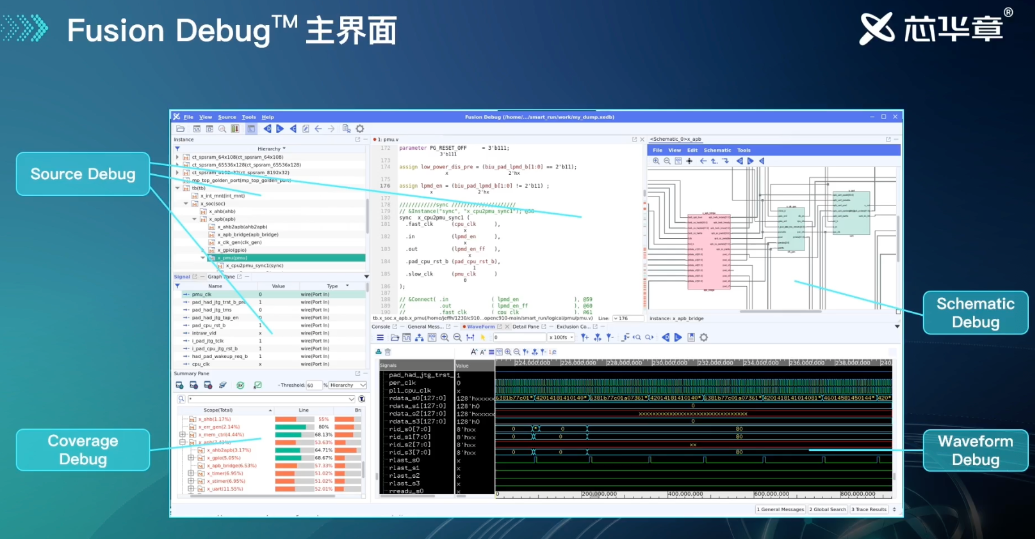Click schematic toolbar right-pointing blue arrow
Viewport: 1035px width, 539px height.
751,161
